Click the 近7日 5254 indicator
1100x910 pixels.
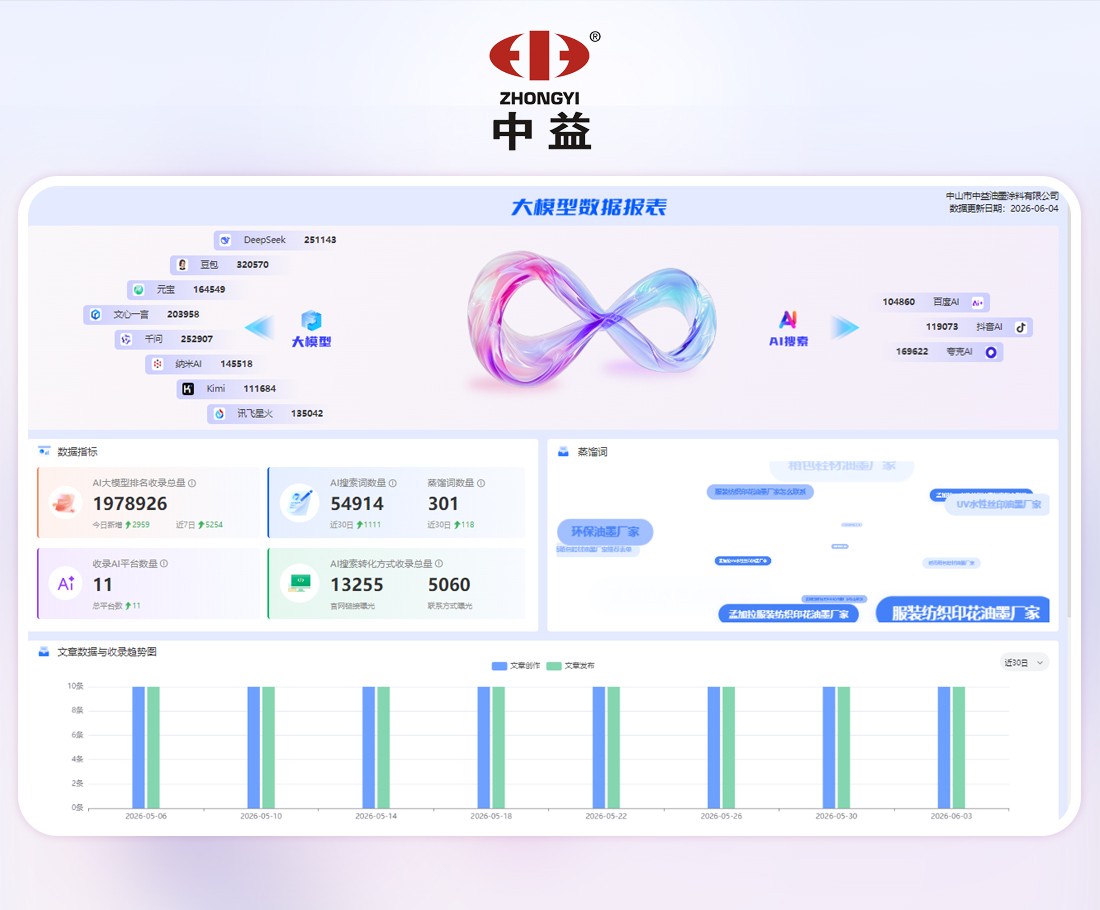[x=199, y=525]
